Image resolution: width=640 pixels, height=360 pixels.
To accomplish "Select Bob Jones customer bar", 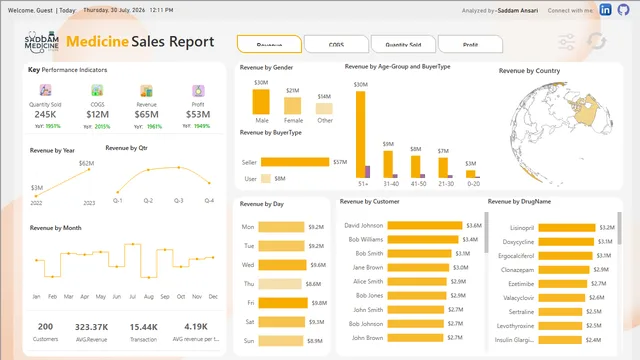I will click(417, 296).
